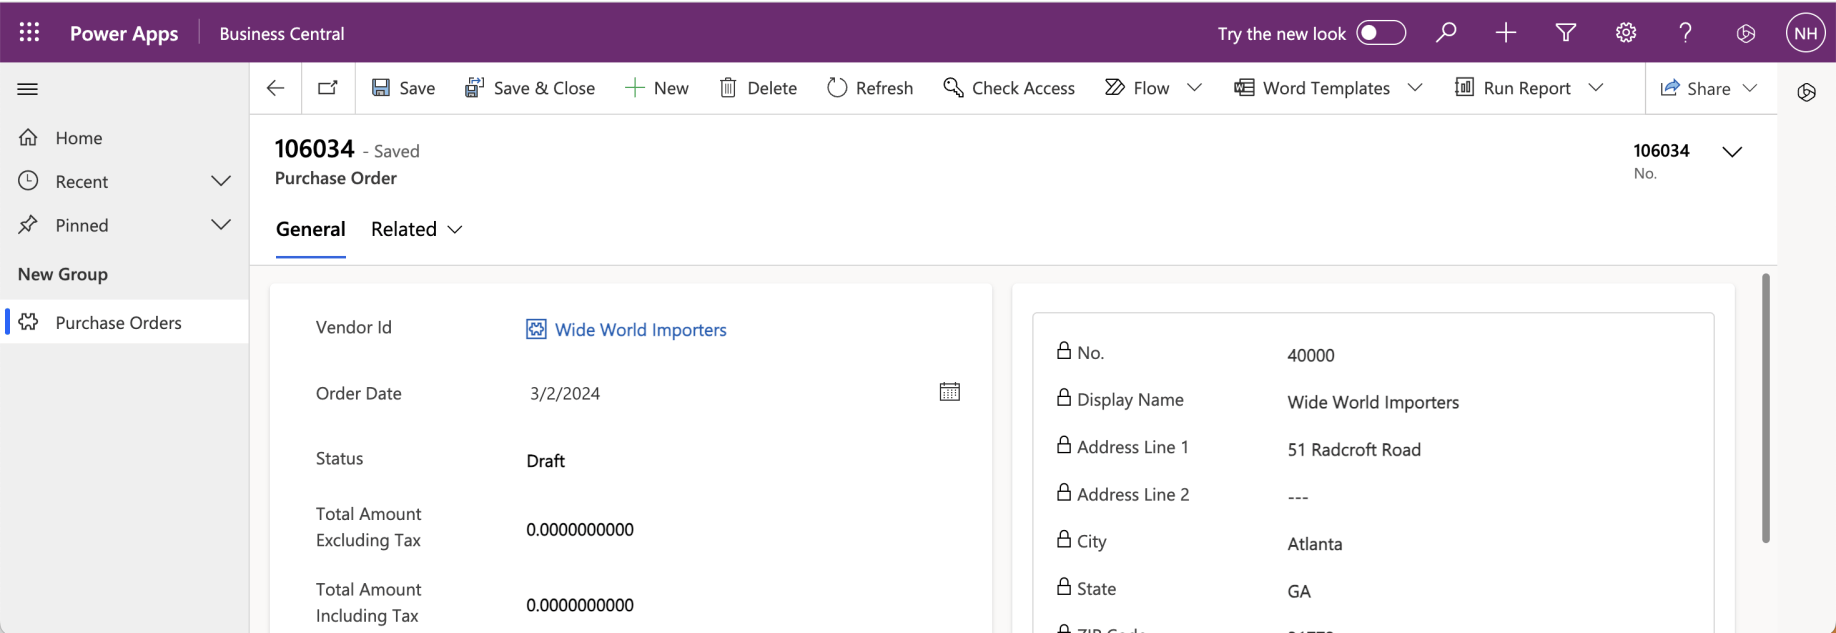Switch to the General tab

[310, 229]
